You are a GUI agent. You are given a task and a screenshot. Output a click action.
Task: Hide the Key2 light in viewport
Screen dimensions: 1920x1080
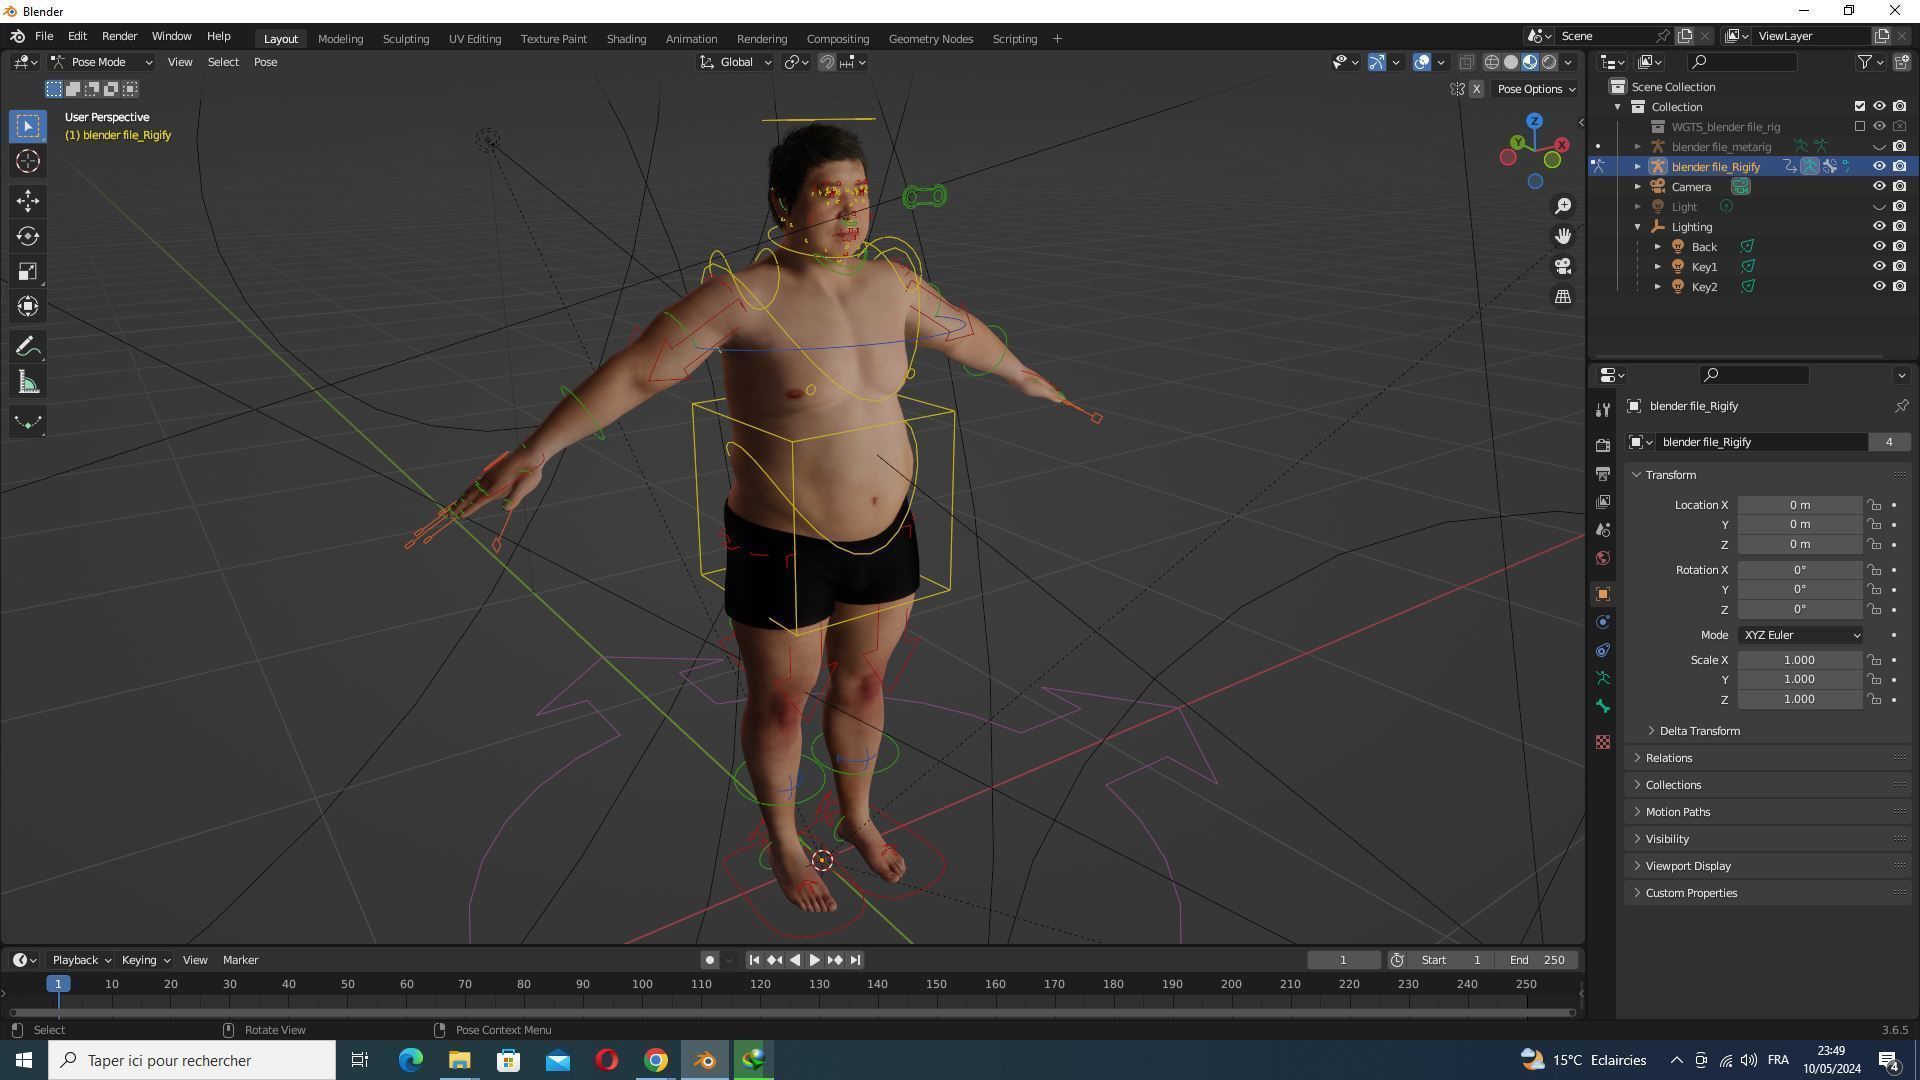click(1879, 287)
